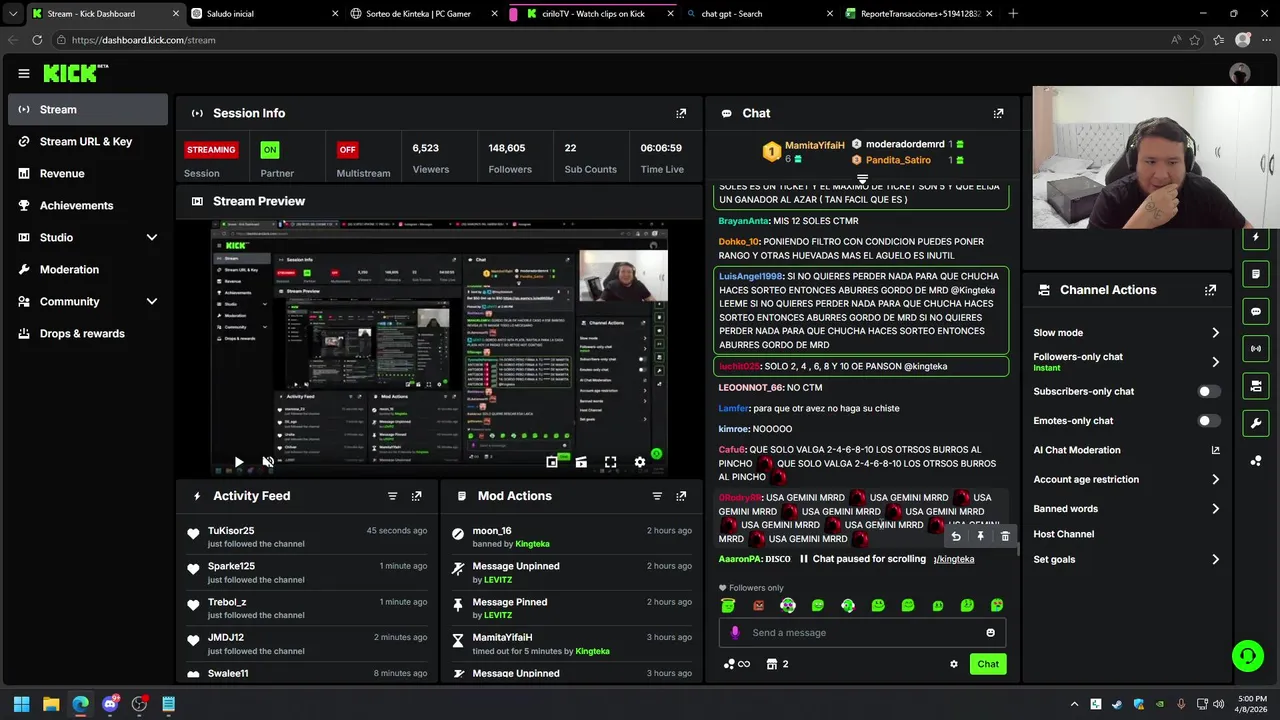Click the browser address bar
1280x720 pixels.
pos(610,40)
